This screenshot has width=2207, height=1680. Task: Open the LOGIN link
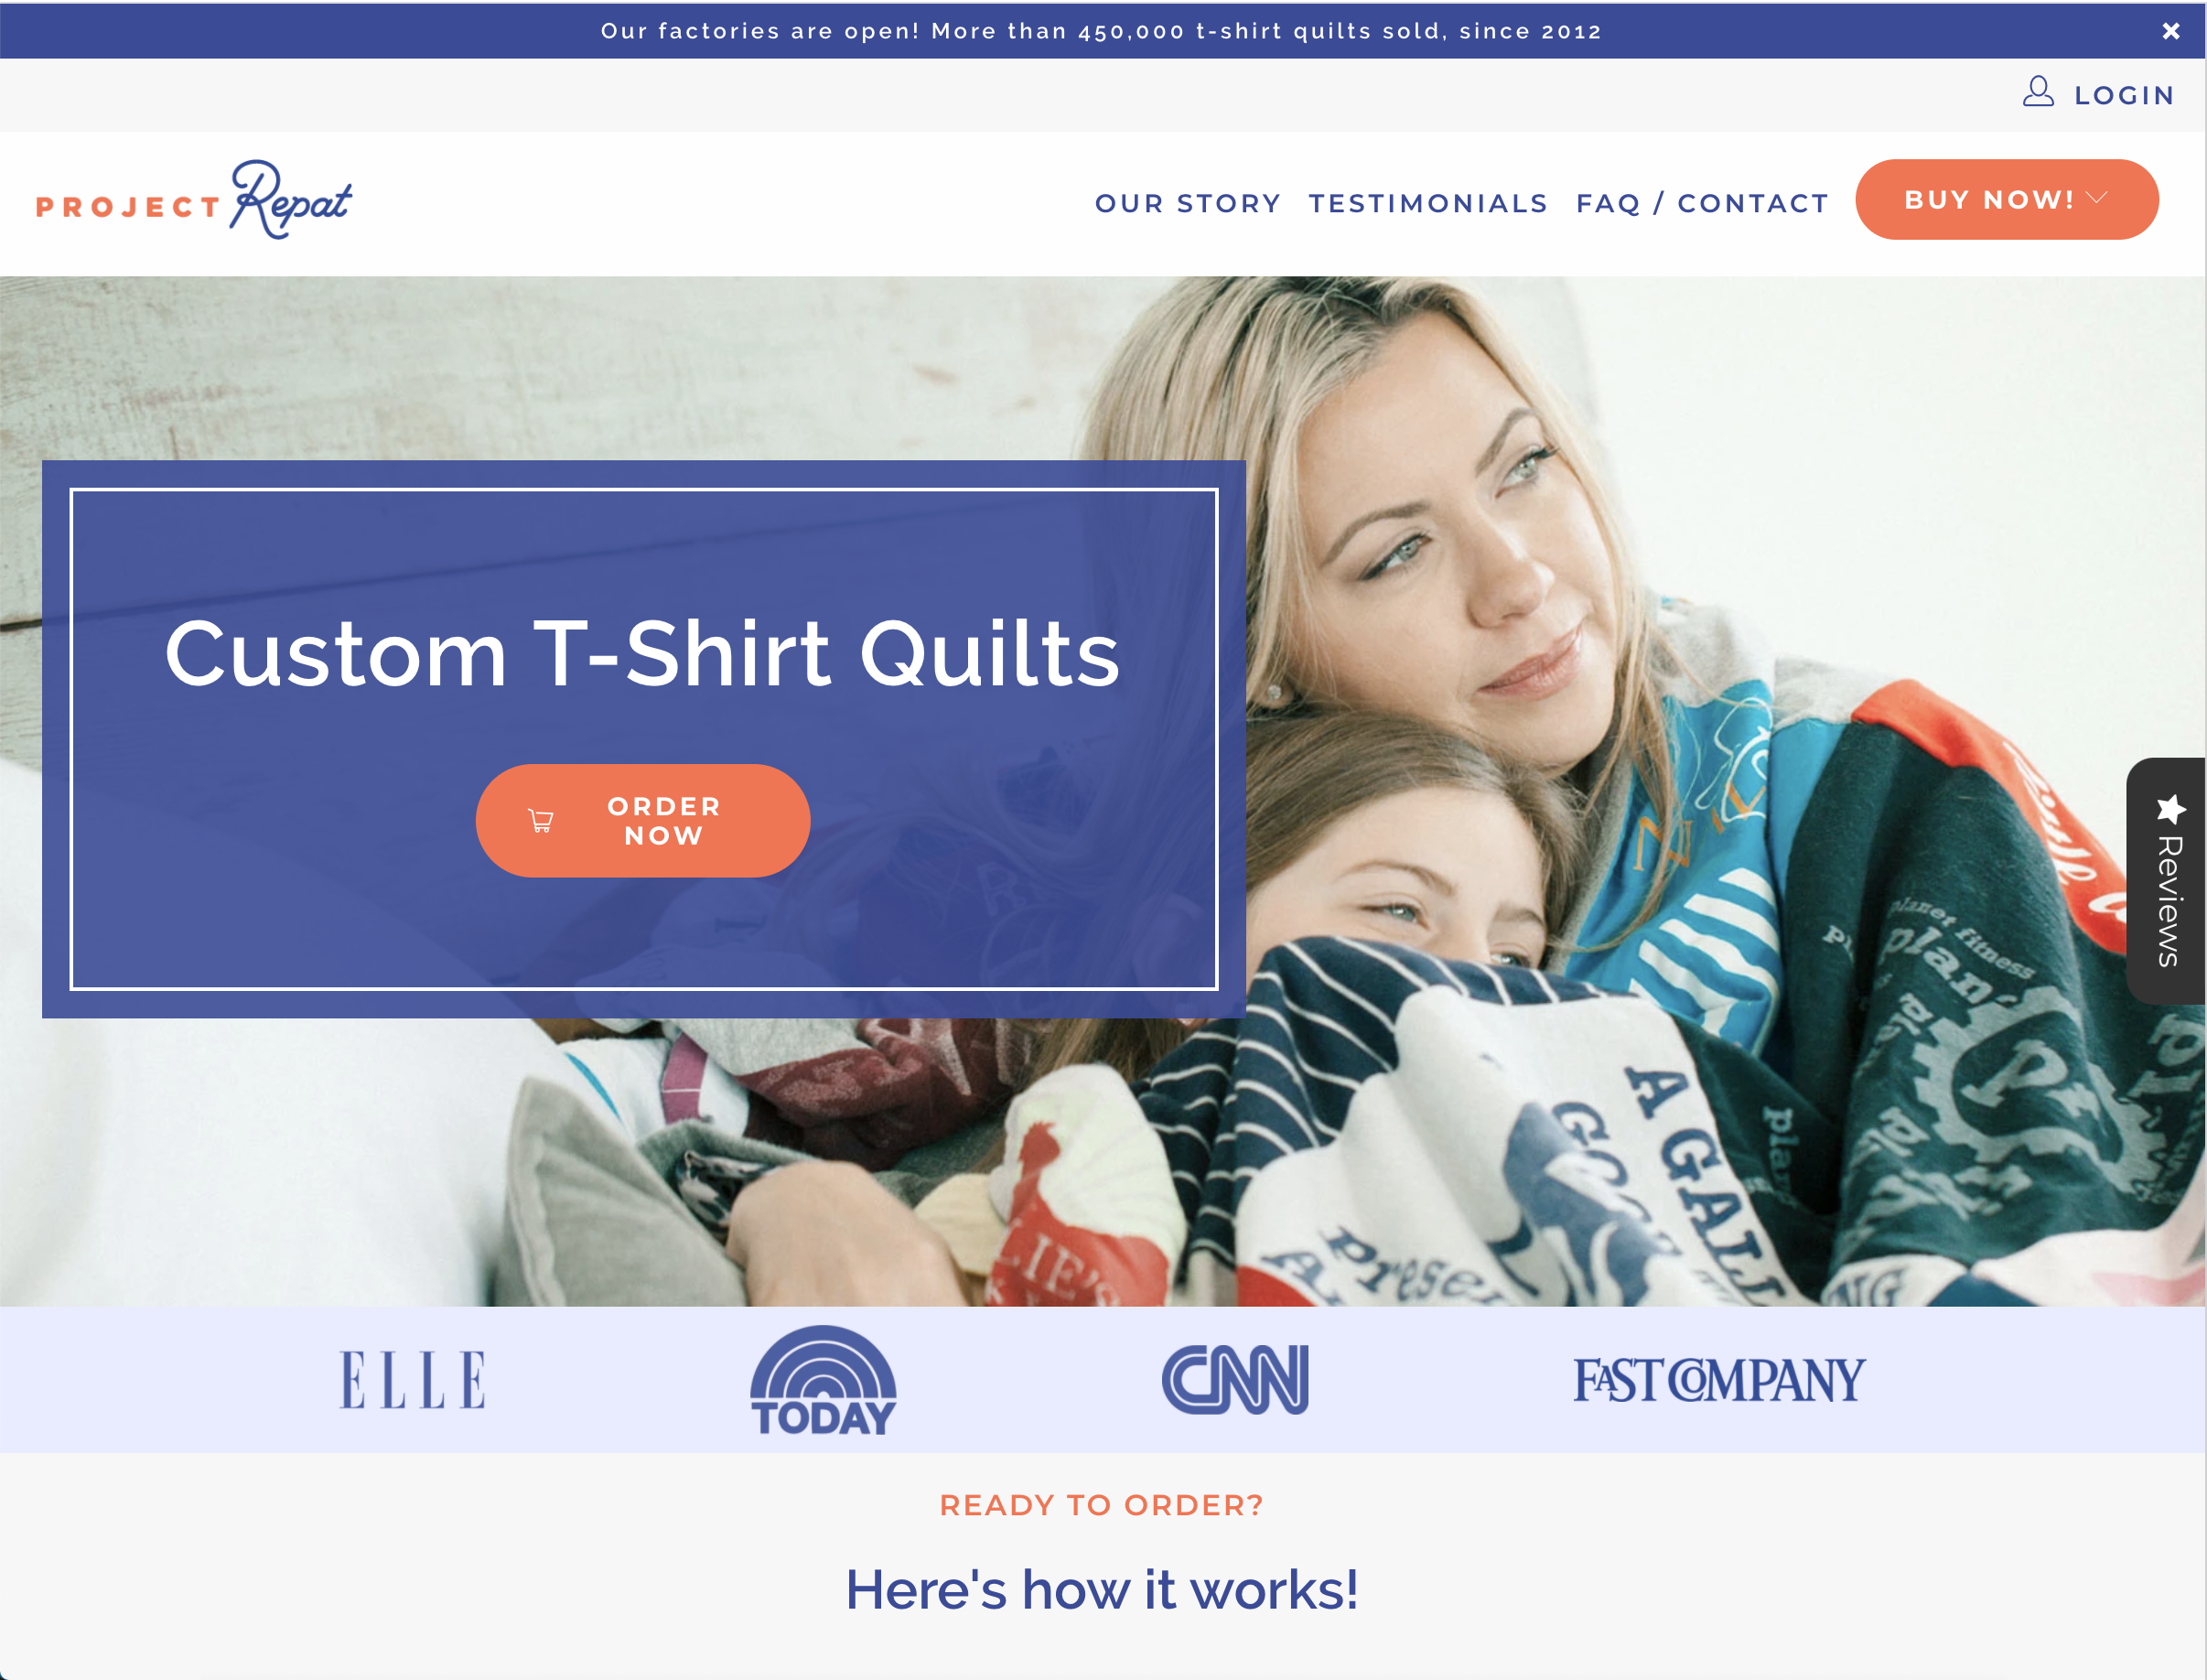(2124, 95)
